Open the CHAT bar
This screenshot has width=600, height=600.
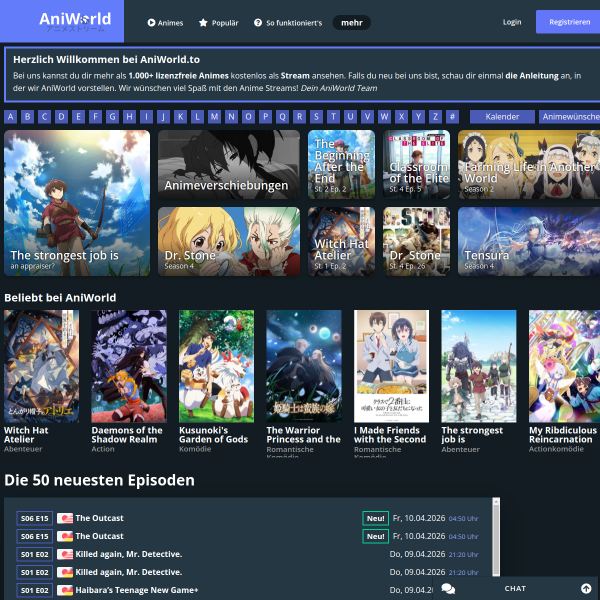[x=516, y=588]
